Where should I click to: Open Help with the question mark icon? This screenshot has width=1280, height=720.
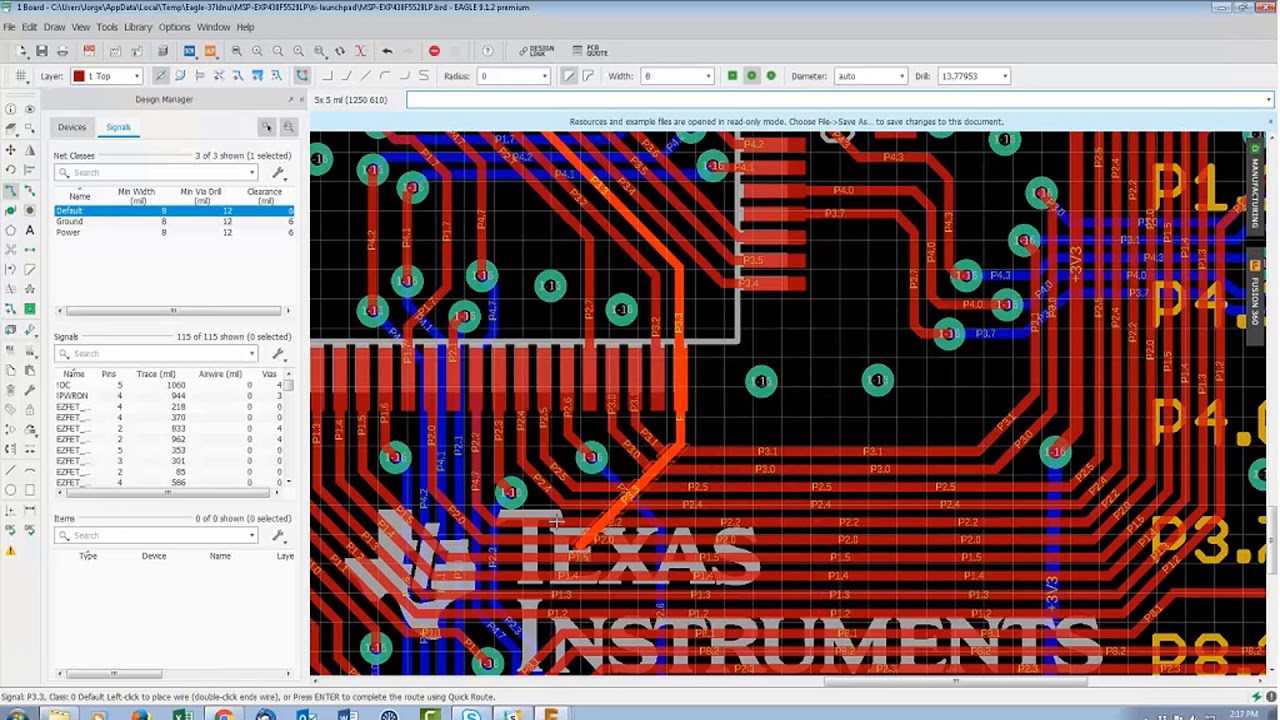click(x=487, y=51)
